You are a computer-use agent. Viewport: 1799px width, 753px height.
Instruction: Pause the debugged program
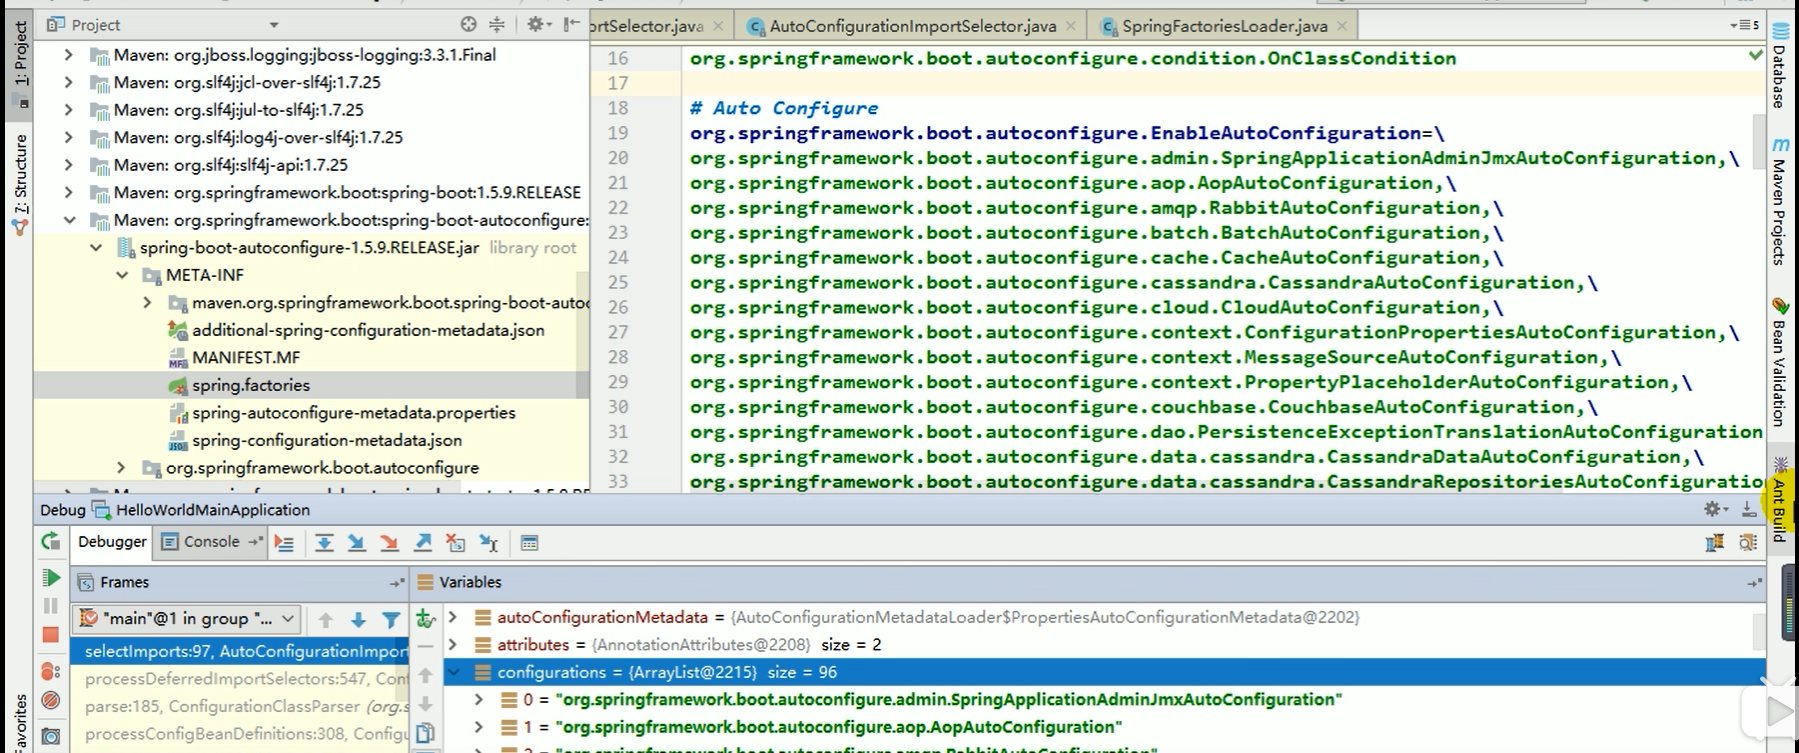[x=50, y=606]
